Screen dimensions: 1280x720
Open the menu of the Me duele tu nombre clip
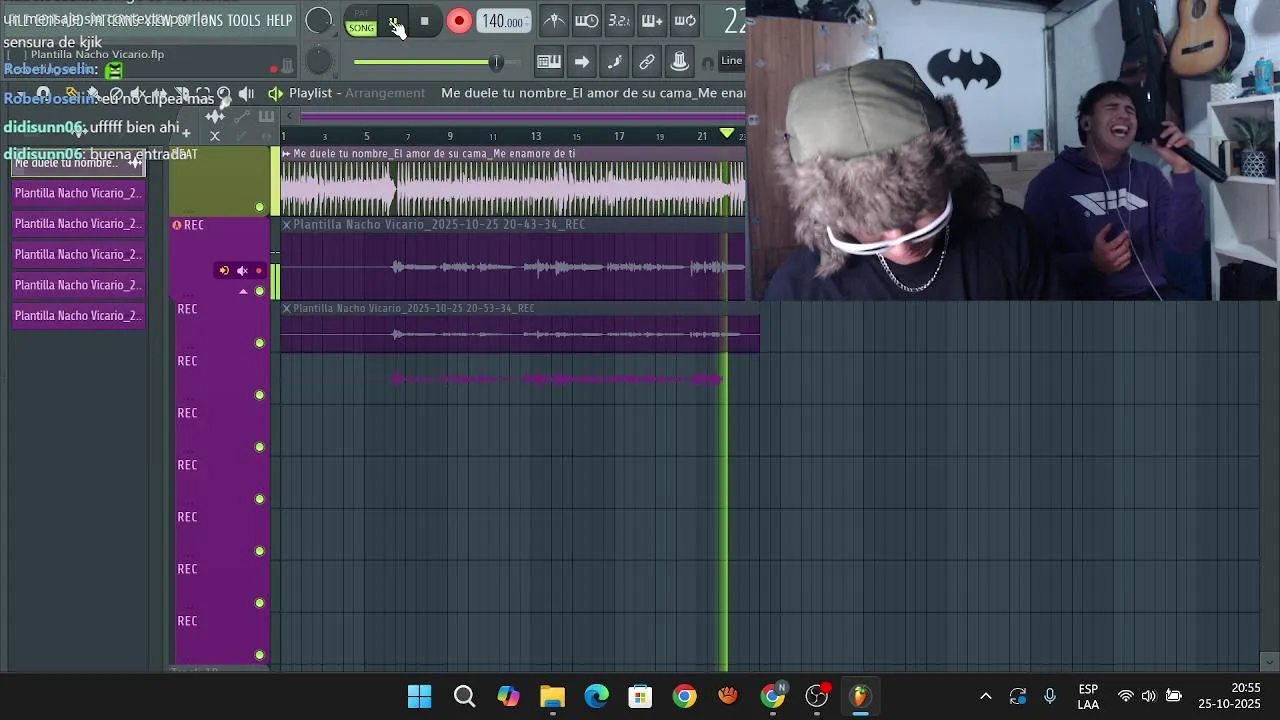(287, 154)
